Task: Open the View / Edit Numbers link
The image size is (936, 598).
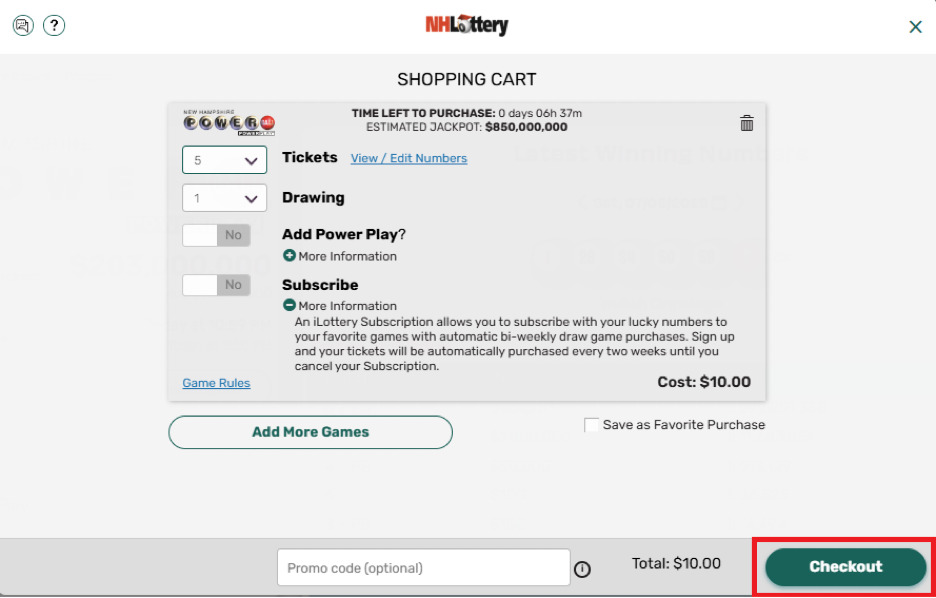Action: click(409, 158)
